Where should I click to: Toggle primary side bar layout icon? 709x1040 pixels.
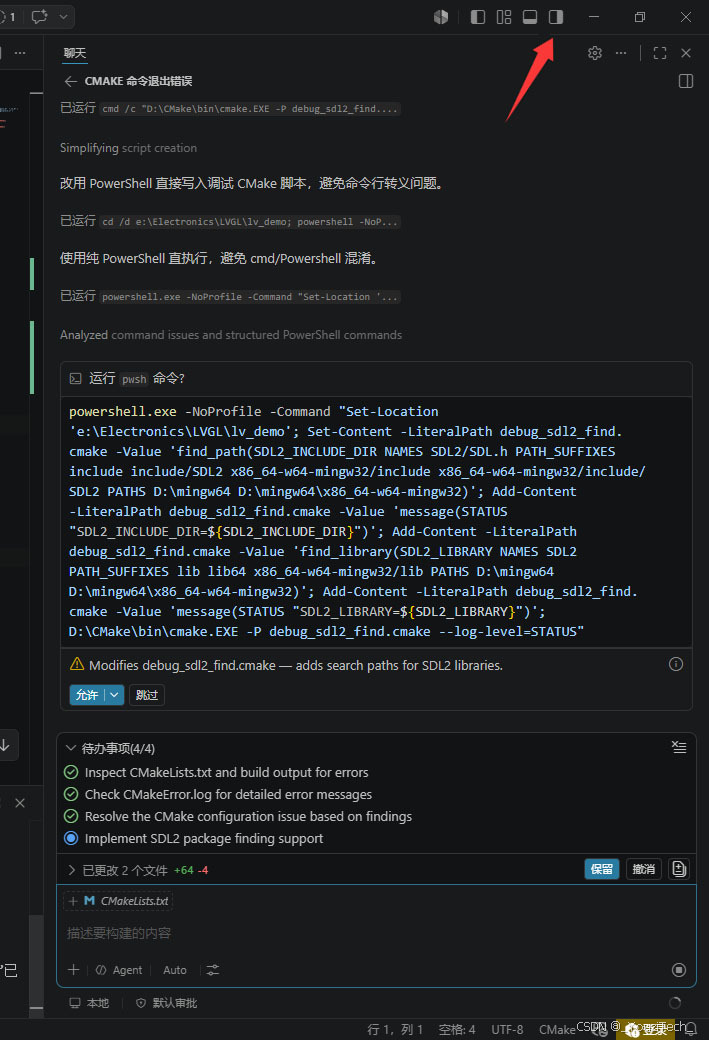click(478, 17)
